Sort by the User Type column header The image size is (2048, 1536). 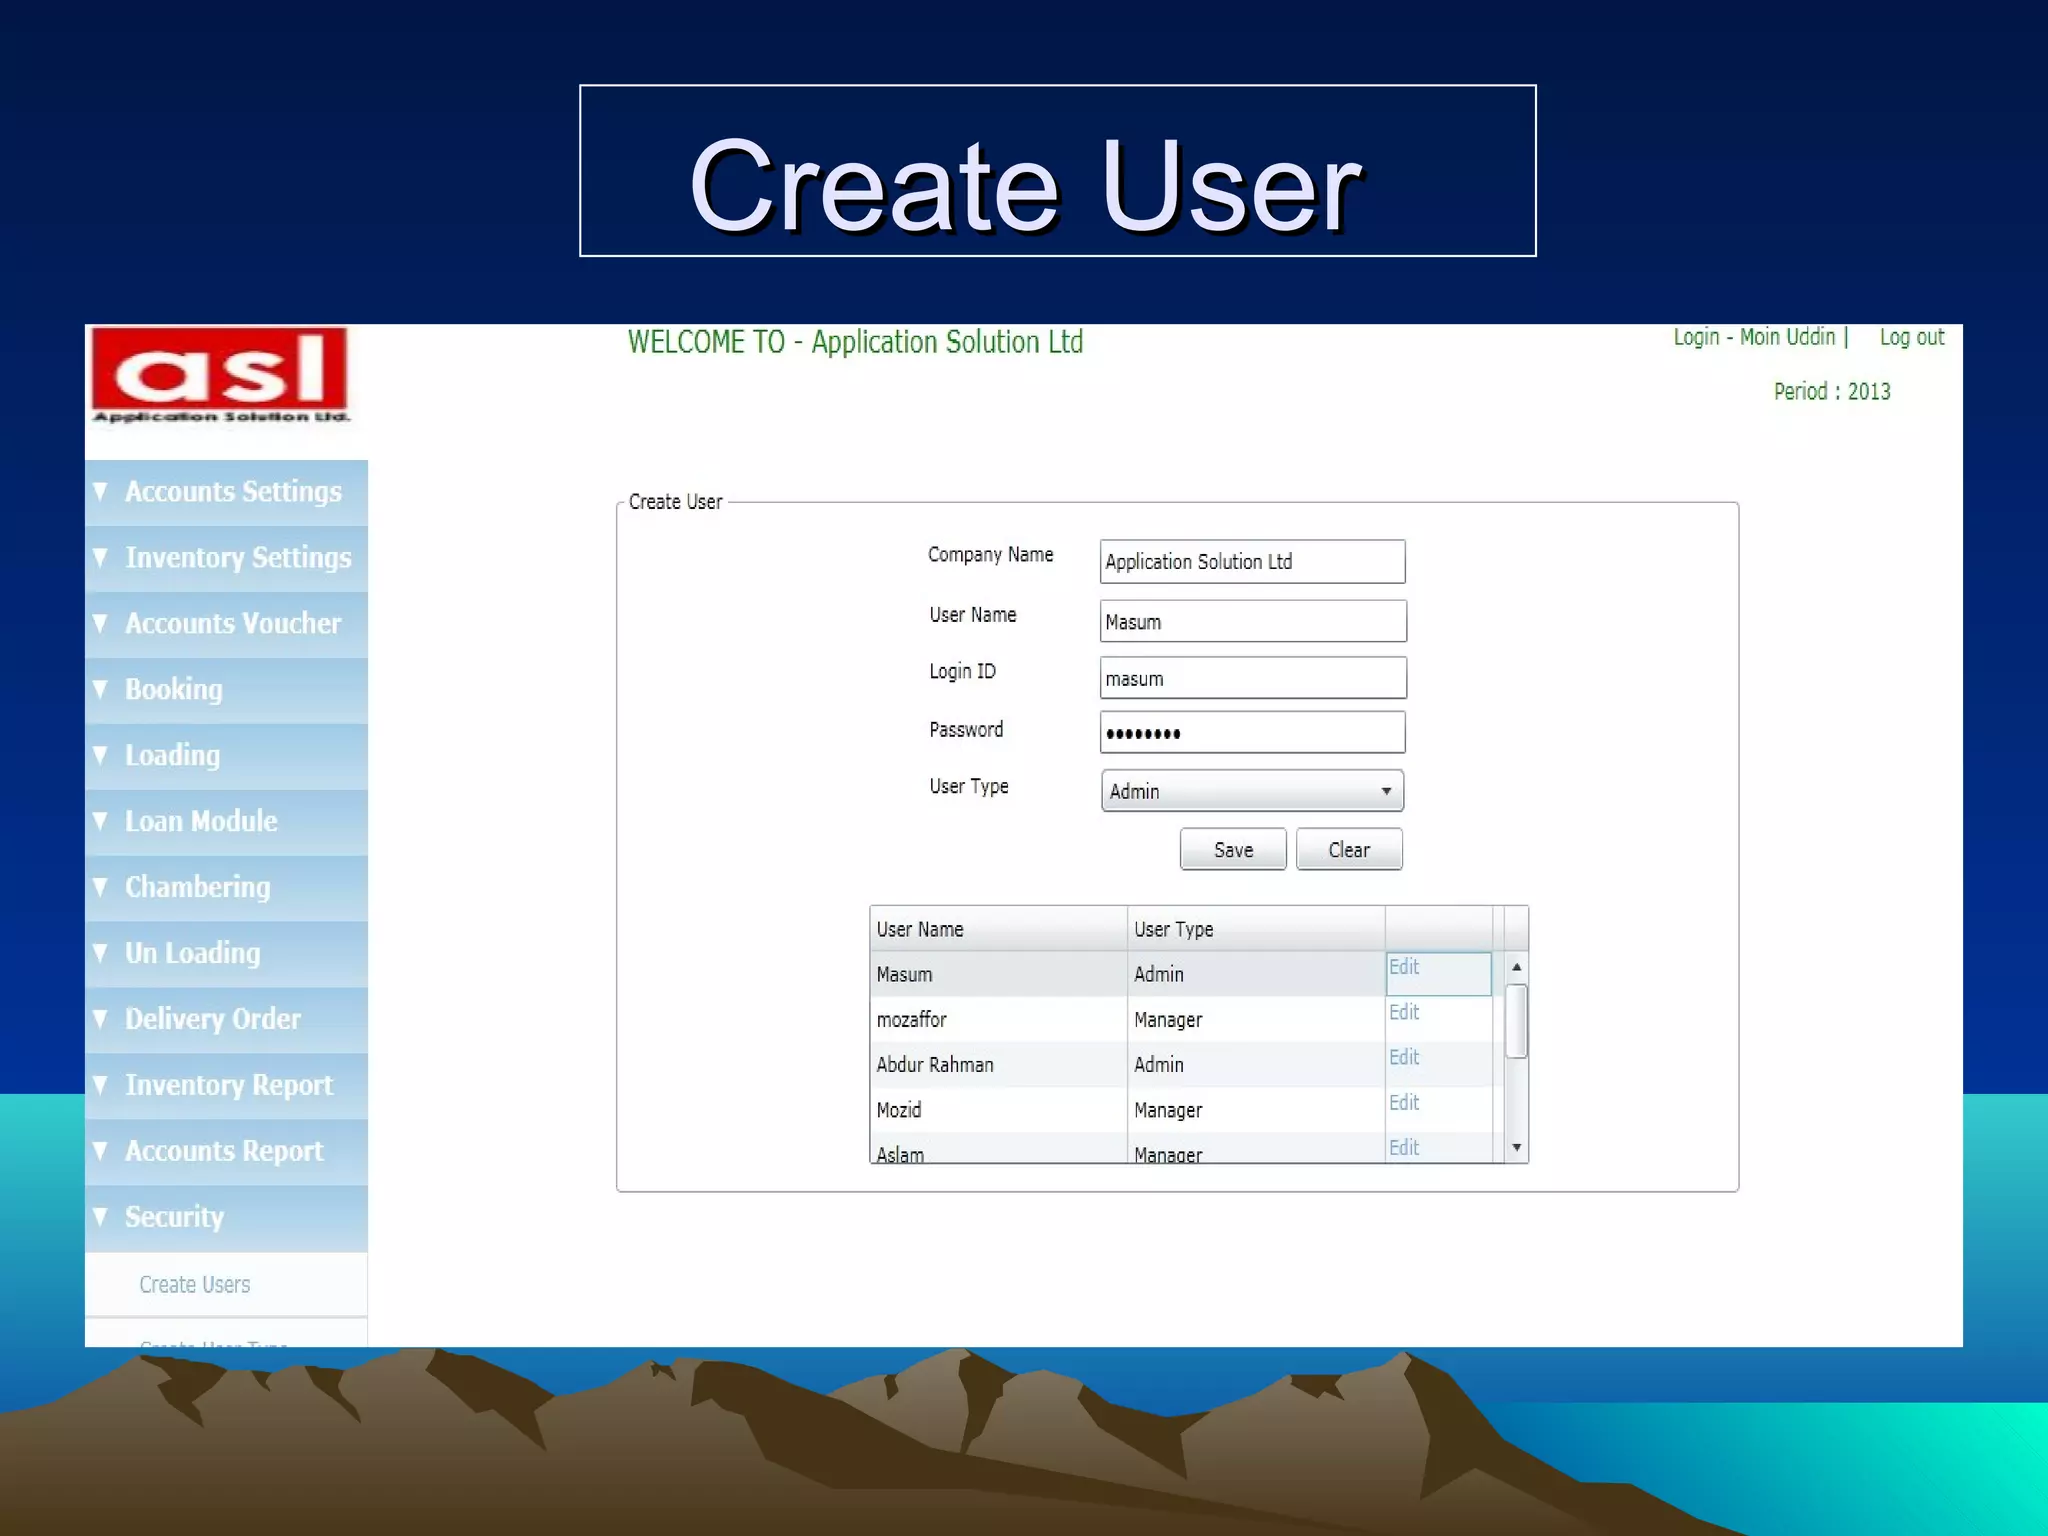1256,929
